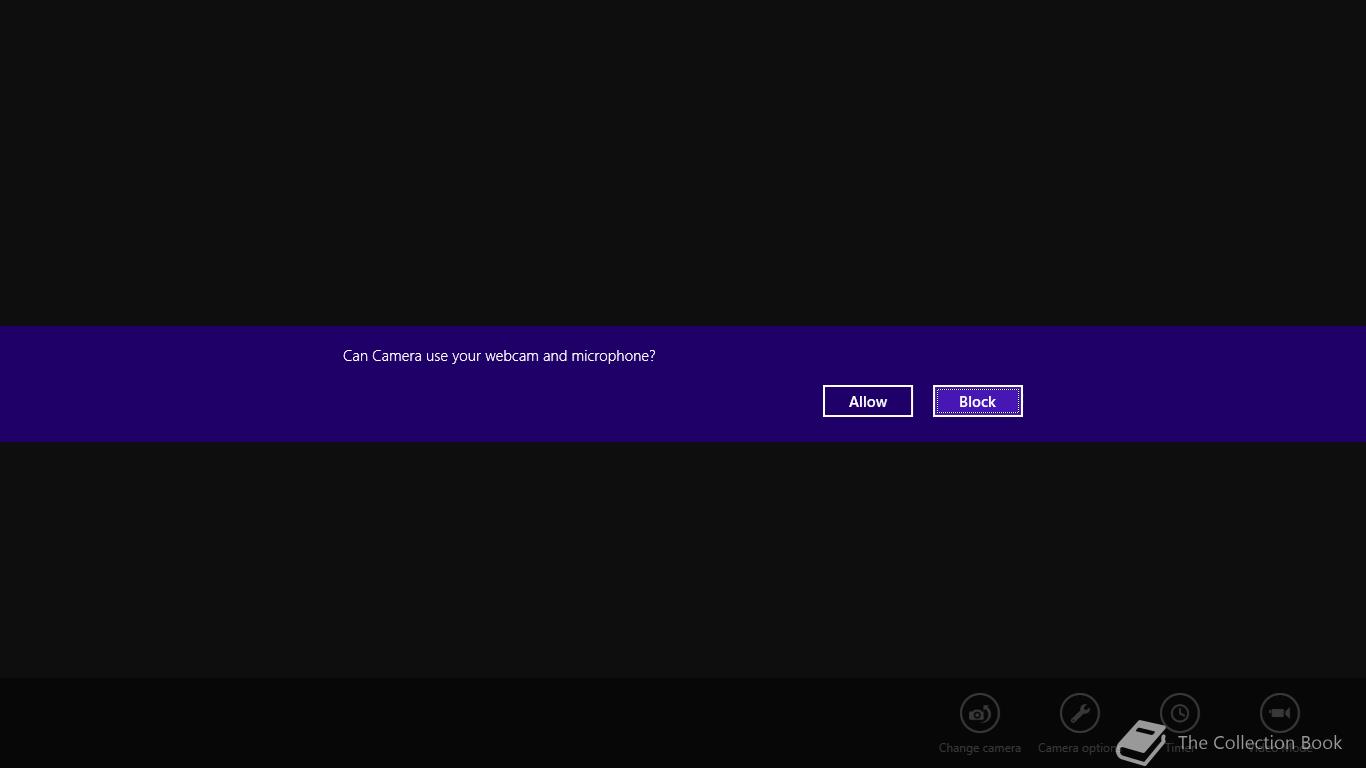Switch to Video mode camcorder icon
This screenshot has width=1366, height=768.
pos(1280,713)
